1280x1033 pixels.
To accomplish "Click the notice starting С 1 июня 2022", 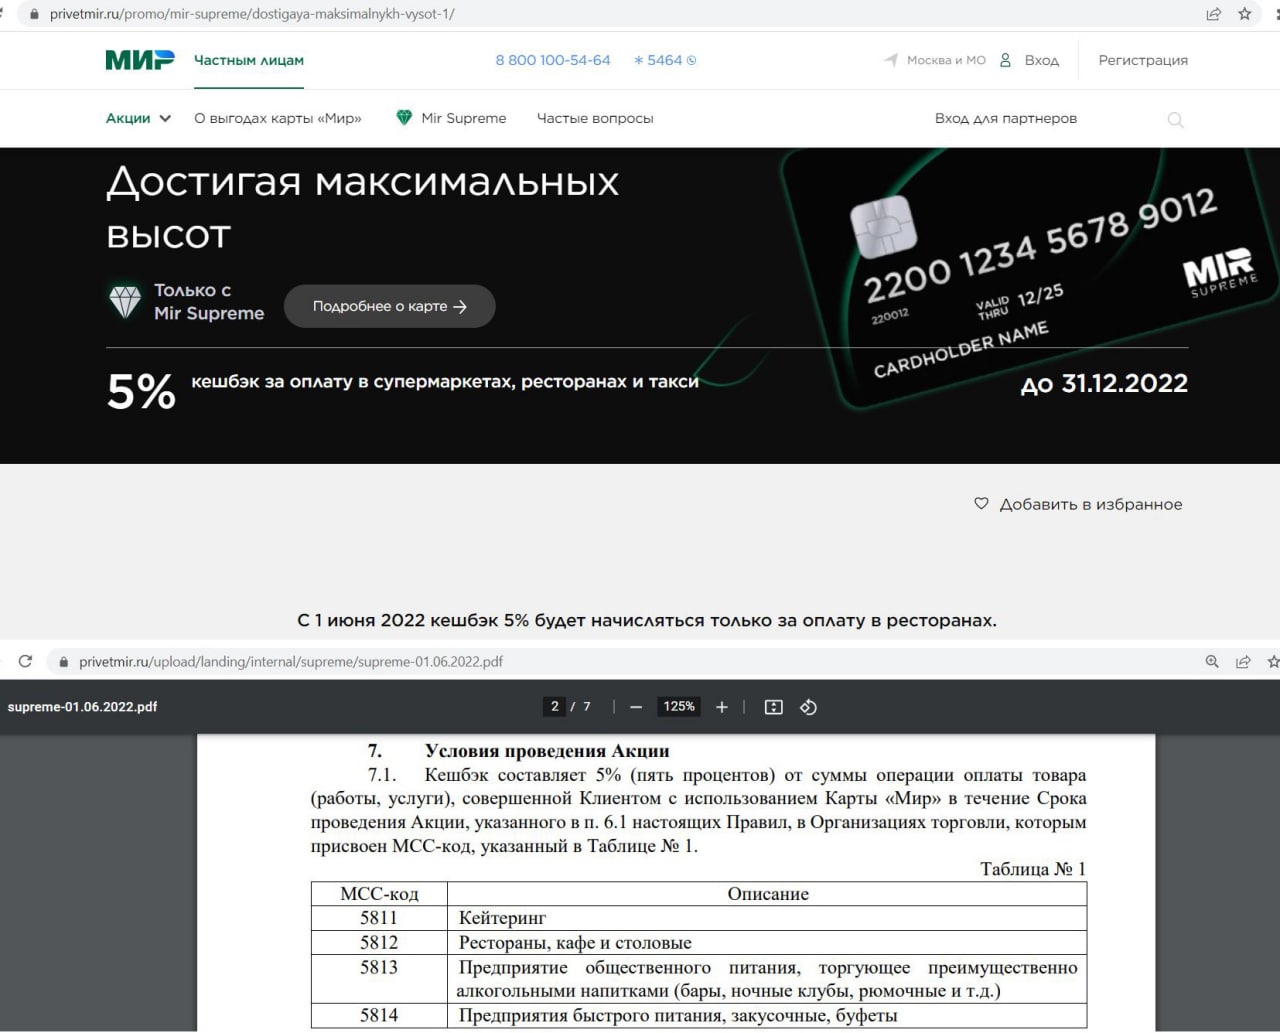I will [647, 620].
